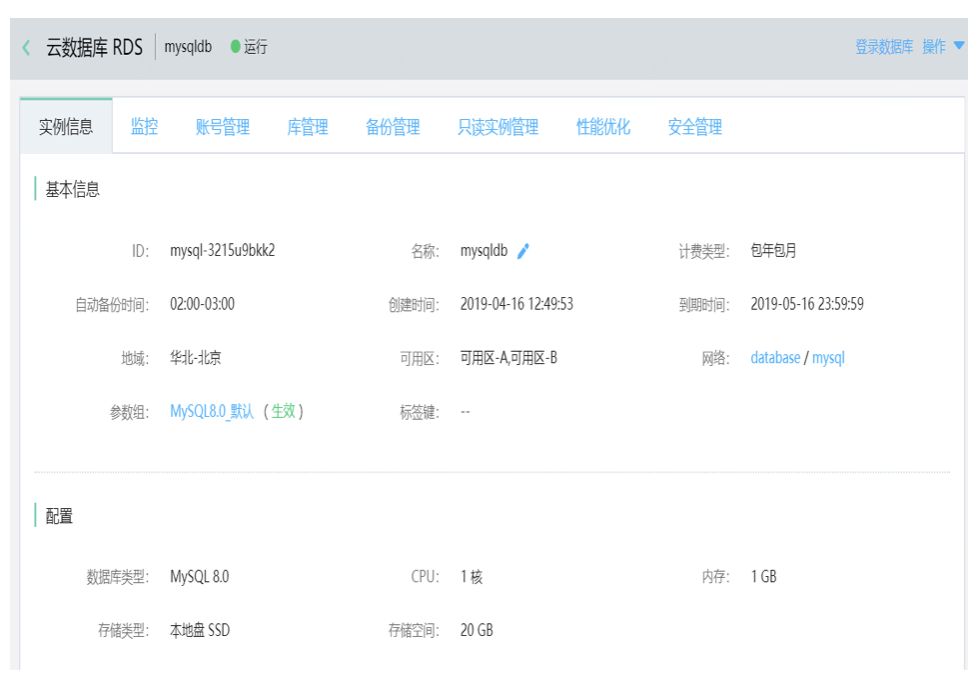Open the 性能优化 tab
980x700 pixels.
[603, 127]
